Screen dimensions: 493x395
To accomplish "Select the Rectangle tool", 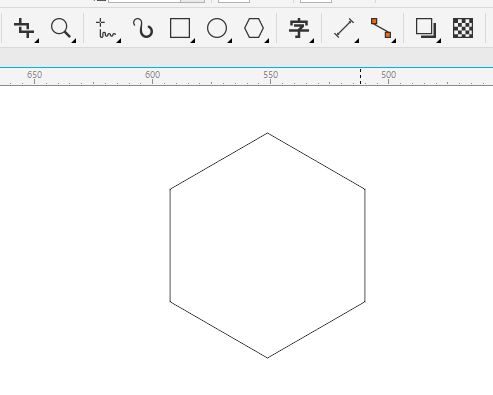I will [180, 28].
